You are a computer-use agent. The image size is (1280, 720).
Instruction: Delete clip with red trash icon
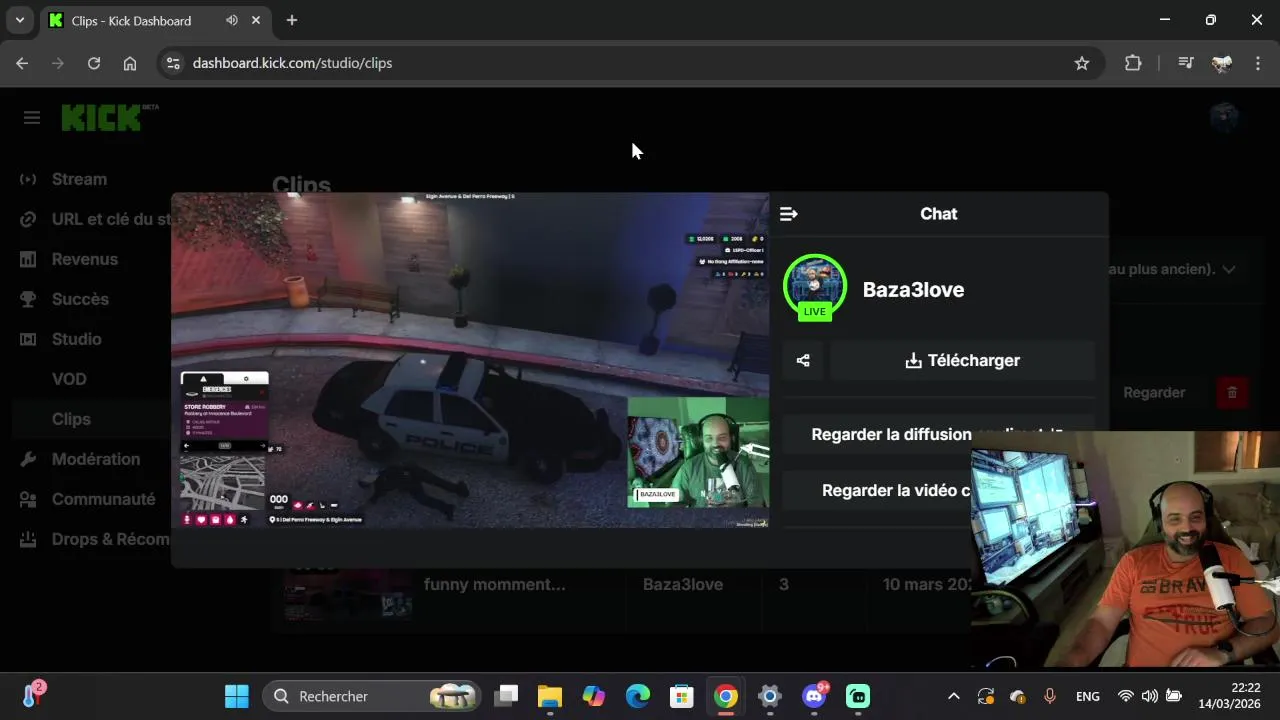click(1232, 393)
